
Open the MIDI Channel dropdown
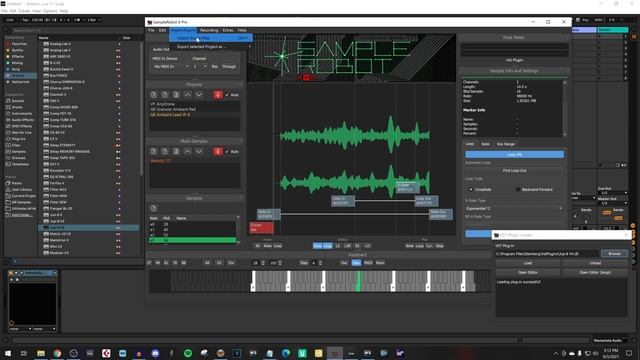(200, 67)
